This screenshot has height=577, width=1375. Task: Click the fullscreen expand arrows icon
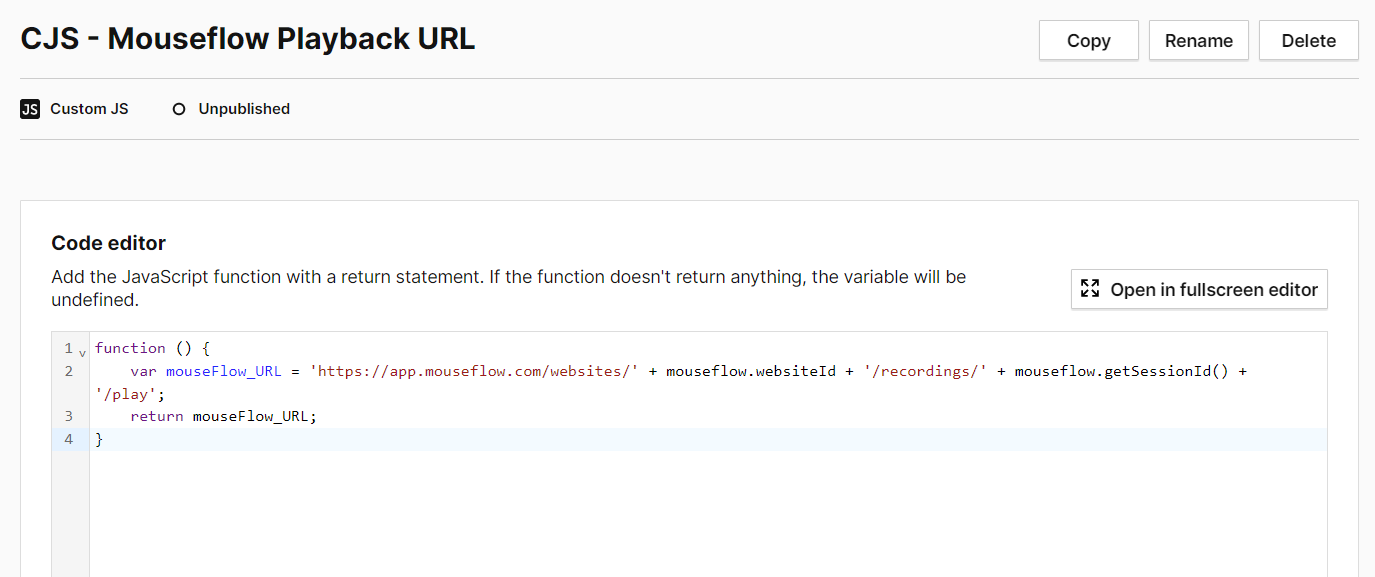click(1090, 289)
